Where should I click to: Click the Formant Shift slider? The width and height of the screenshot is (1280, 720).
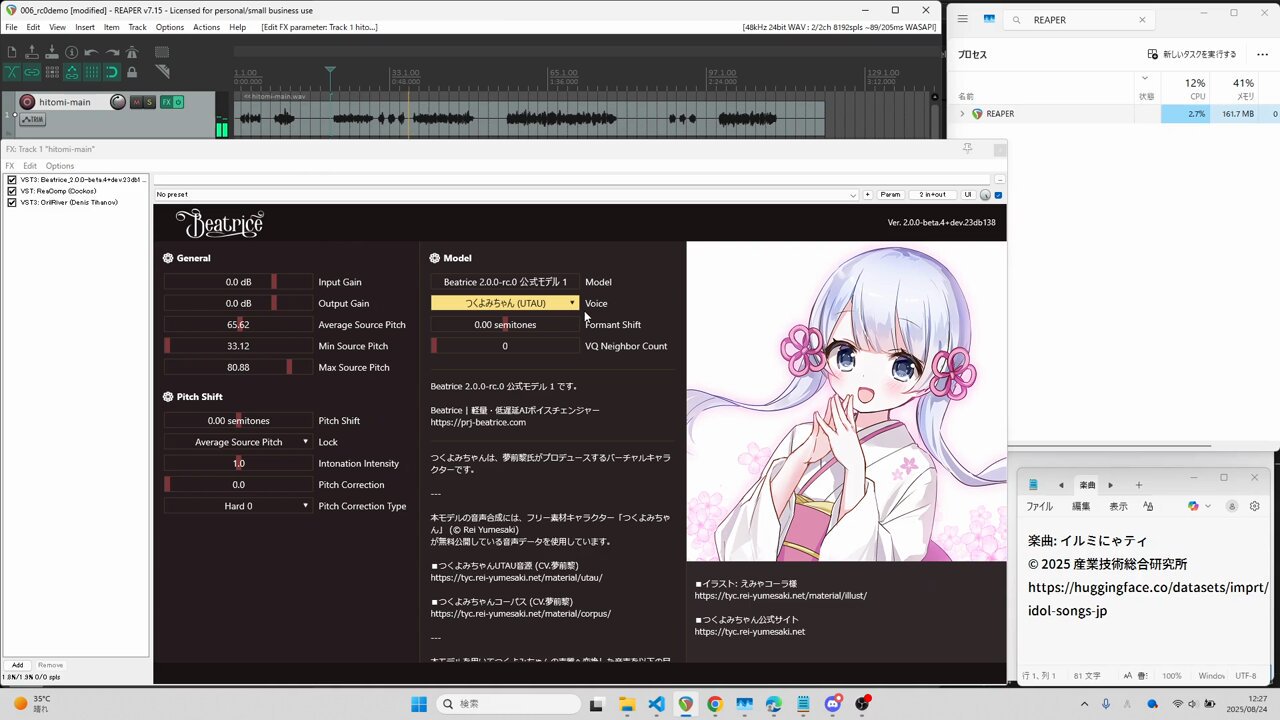[x=505, y=325]
